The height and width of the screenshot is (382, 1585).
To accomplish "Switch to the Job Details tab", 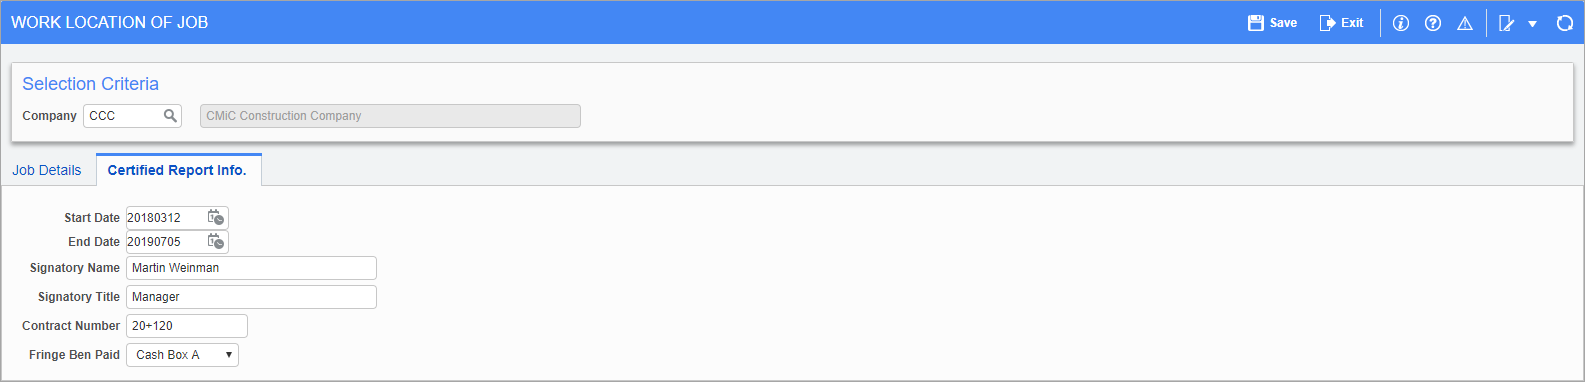I will (47, 170).
